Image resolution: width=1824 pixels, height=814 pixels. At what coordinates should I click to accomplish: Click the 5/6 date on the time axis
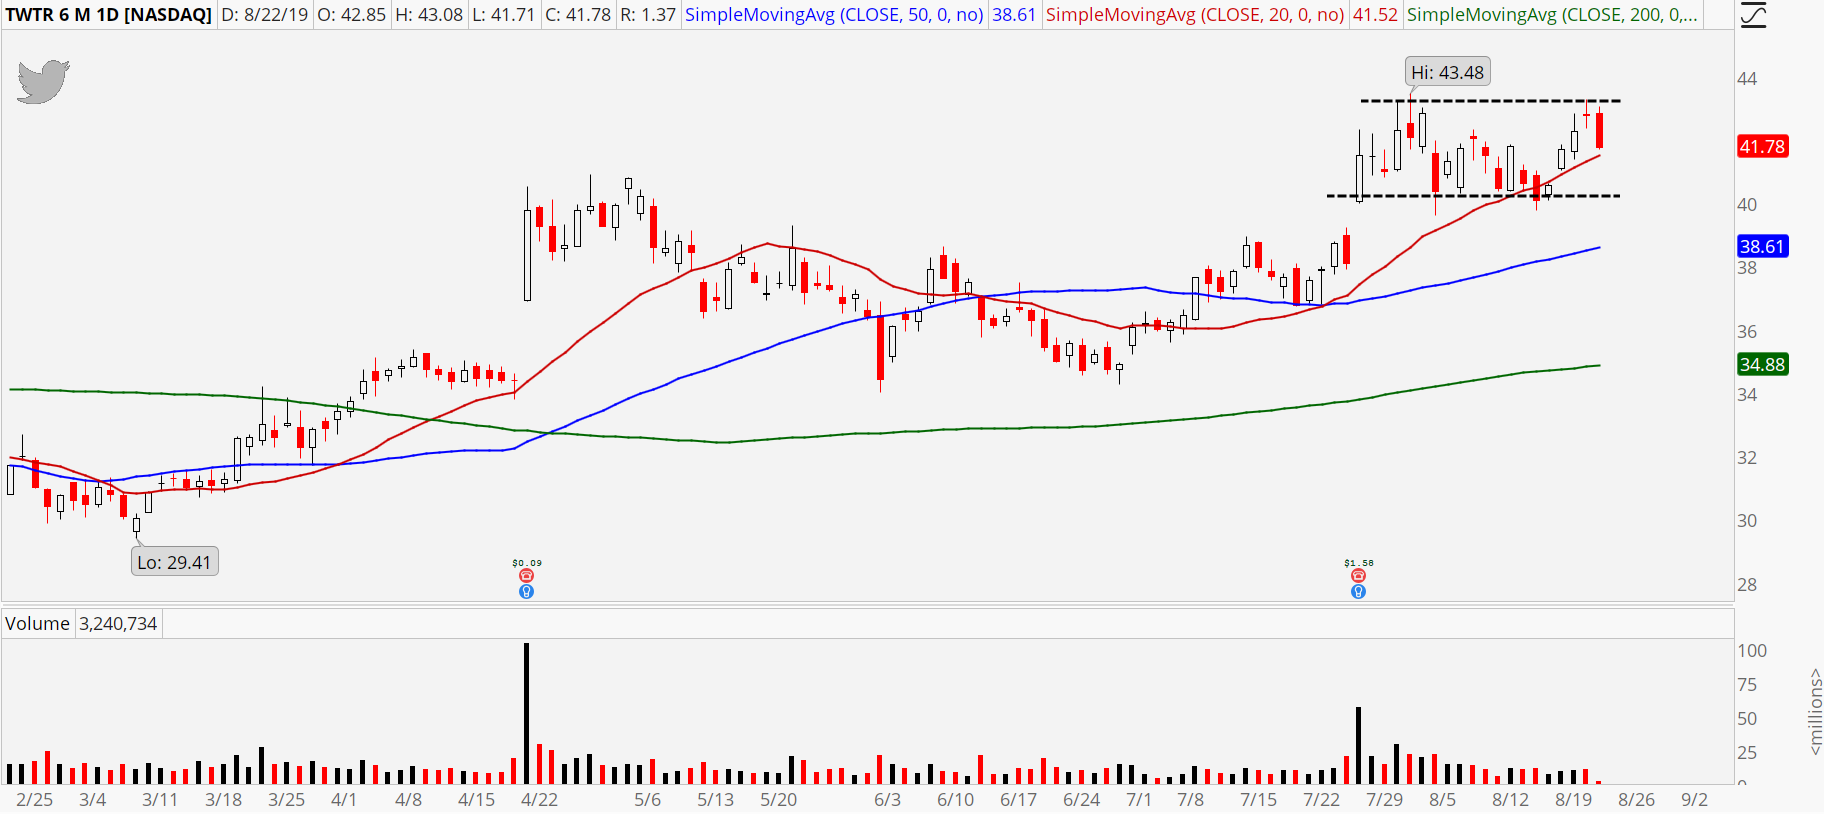point(648,800)
